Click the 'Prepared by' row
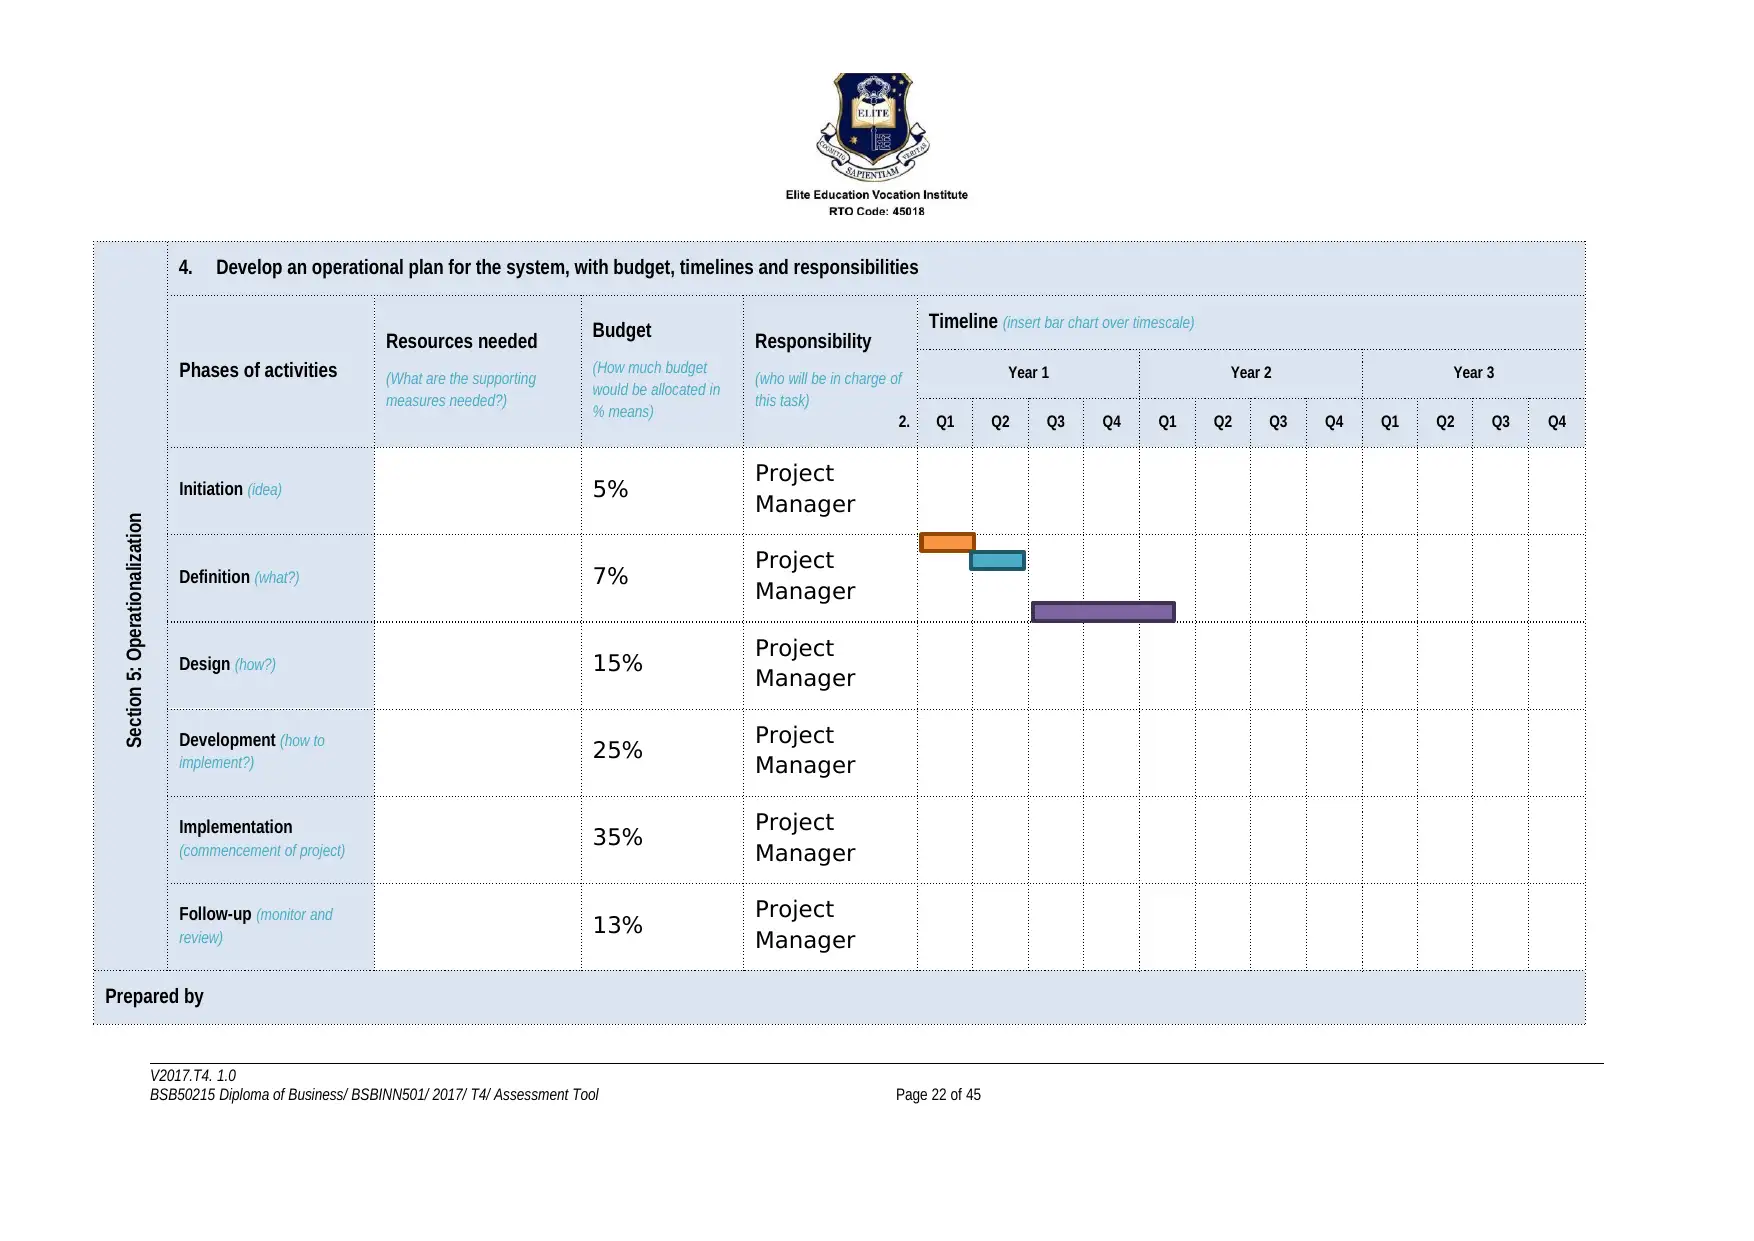The image size is (1754, 1241). point(839,997)
